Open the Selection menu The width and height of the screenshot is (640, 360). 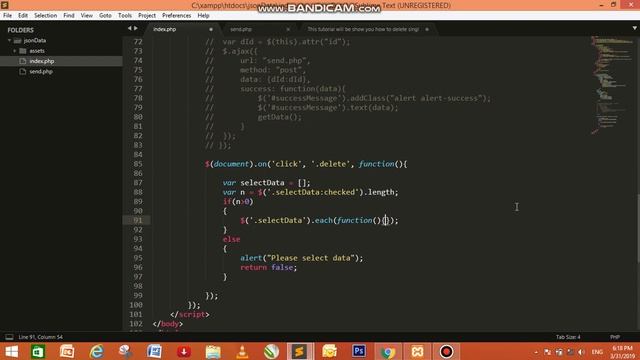[x=45, y=16]
